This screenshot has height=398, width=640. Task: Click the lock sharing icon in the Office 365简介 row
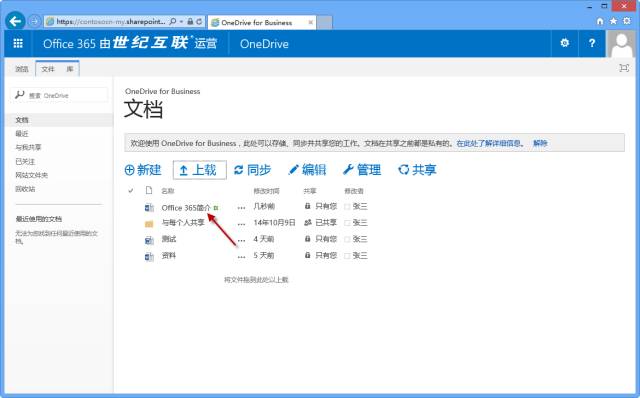click(x=307, y=206)
